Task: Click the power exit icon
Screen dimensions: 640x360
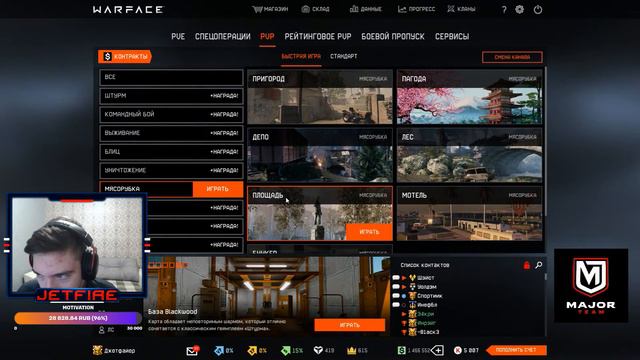Action: pos(538,9)
